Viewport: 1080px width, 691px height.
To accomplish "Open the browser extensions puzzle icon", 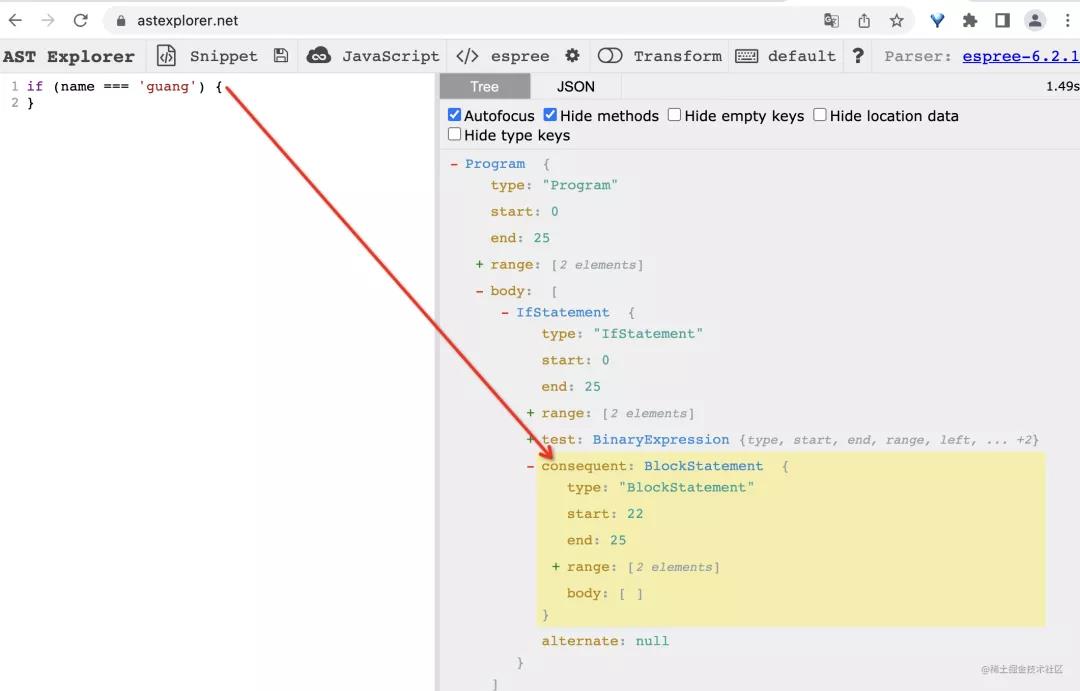I will (x=969, y=20).
